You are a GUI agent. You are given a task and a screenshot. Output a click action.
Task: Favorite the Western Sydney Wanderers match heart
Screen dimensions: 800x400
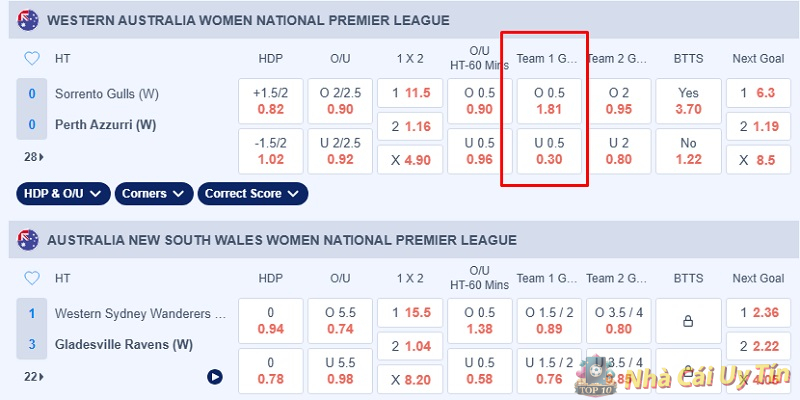pyautogui.click(x=32, y=278)
